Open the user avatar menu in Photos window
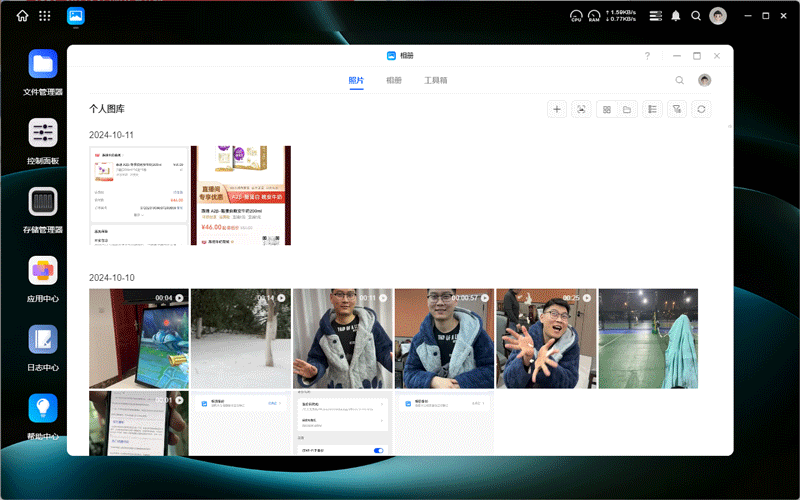The height and width of the screenshot is (500, 800). click(704, 80)
